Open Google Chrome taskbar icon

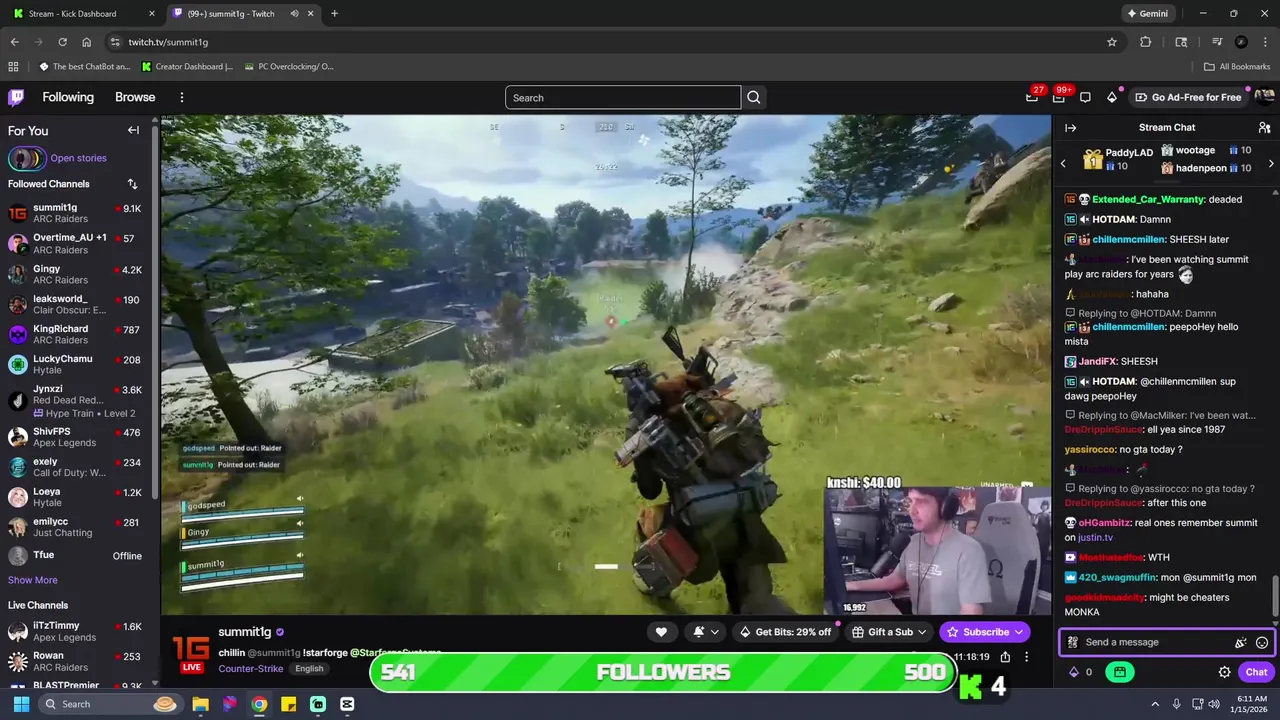(x=259, y=704)
